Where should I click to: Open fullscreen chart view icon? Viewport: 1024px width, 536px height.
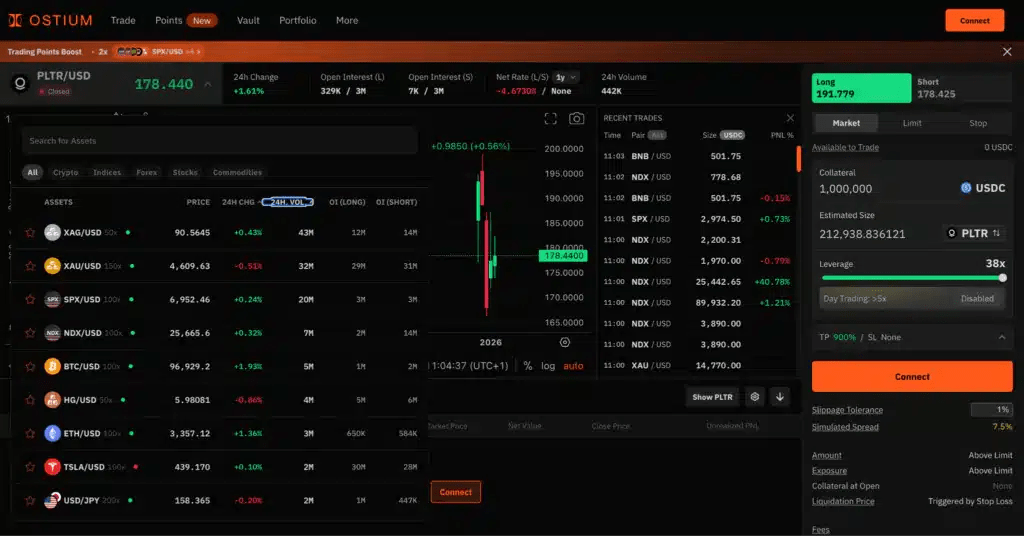tap(551, 119)
